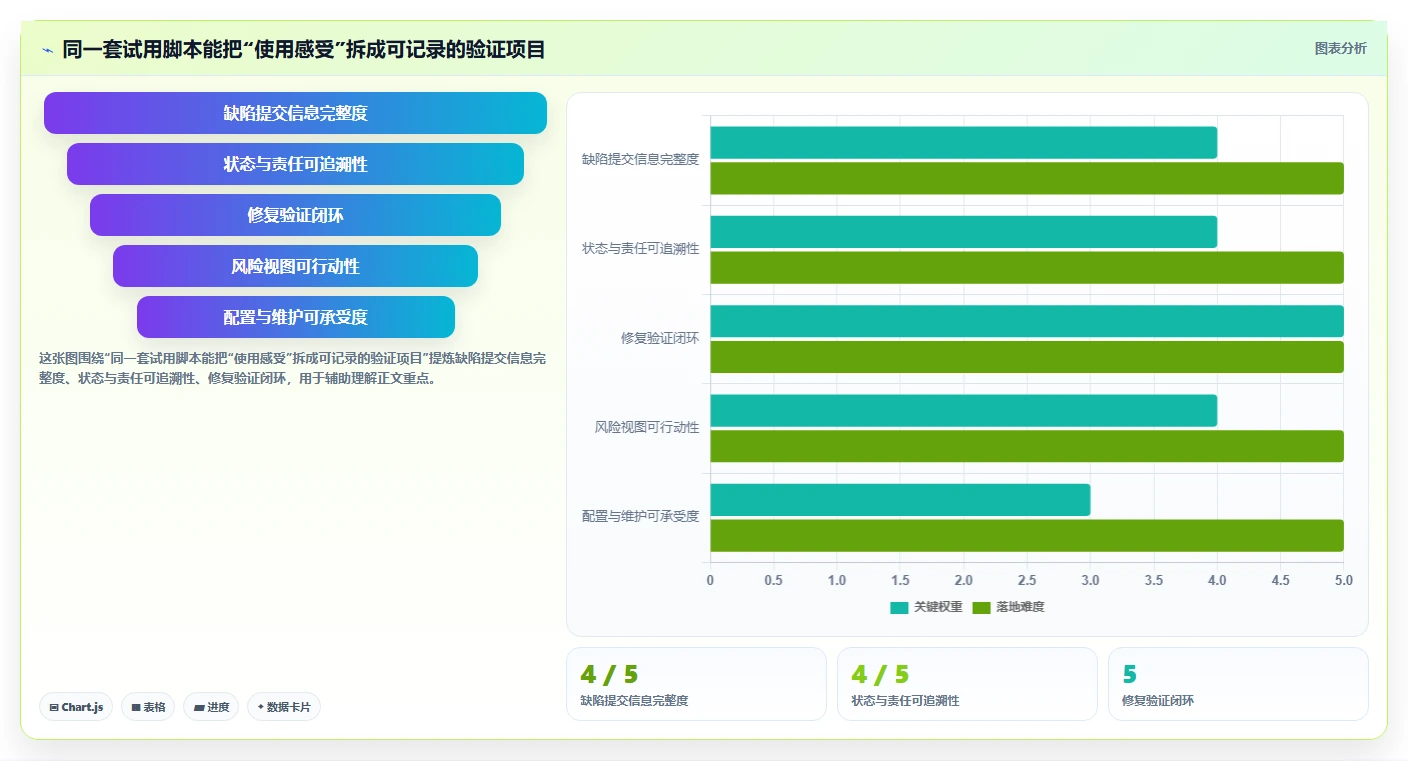Click the 状态与责任可追溯性 chart axis label
This screenshot has width=1408, height=761.
point(640,248)
